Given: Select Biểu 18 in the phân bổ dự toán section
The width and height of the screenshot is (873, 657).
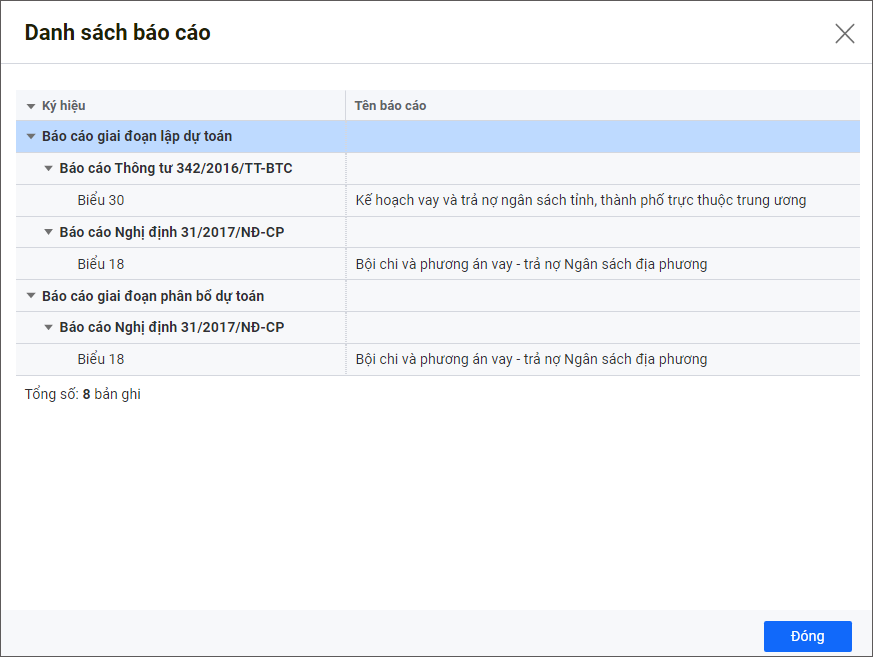Looking at the screenshot, I should [100, 359].
